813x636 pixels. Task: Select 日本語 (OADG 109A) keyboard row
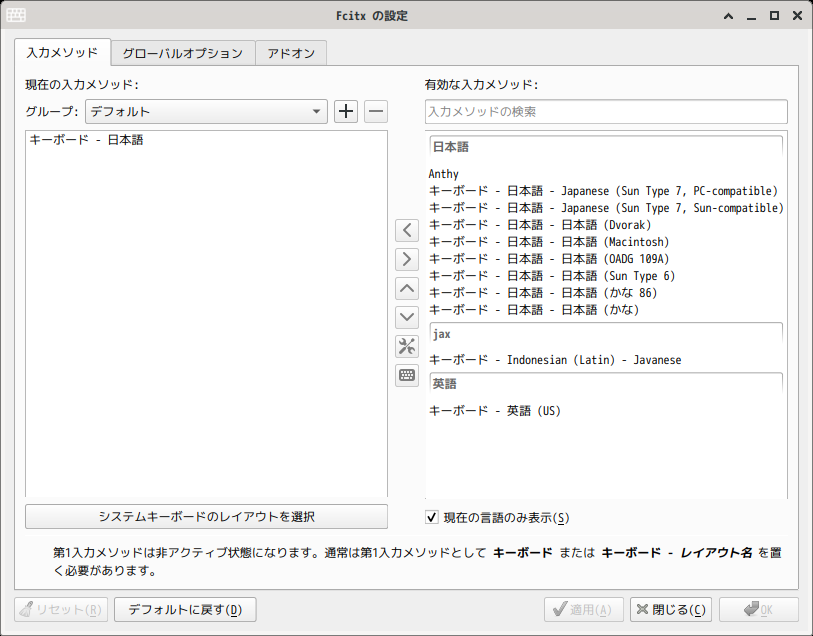pos(605,259)
